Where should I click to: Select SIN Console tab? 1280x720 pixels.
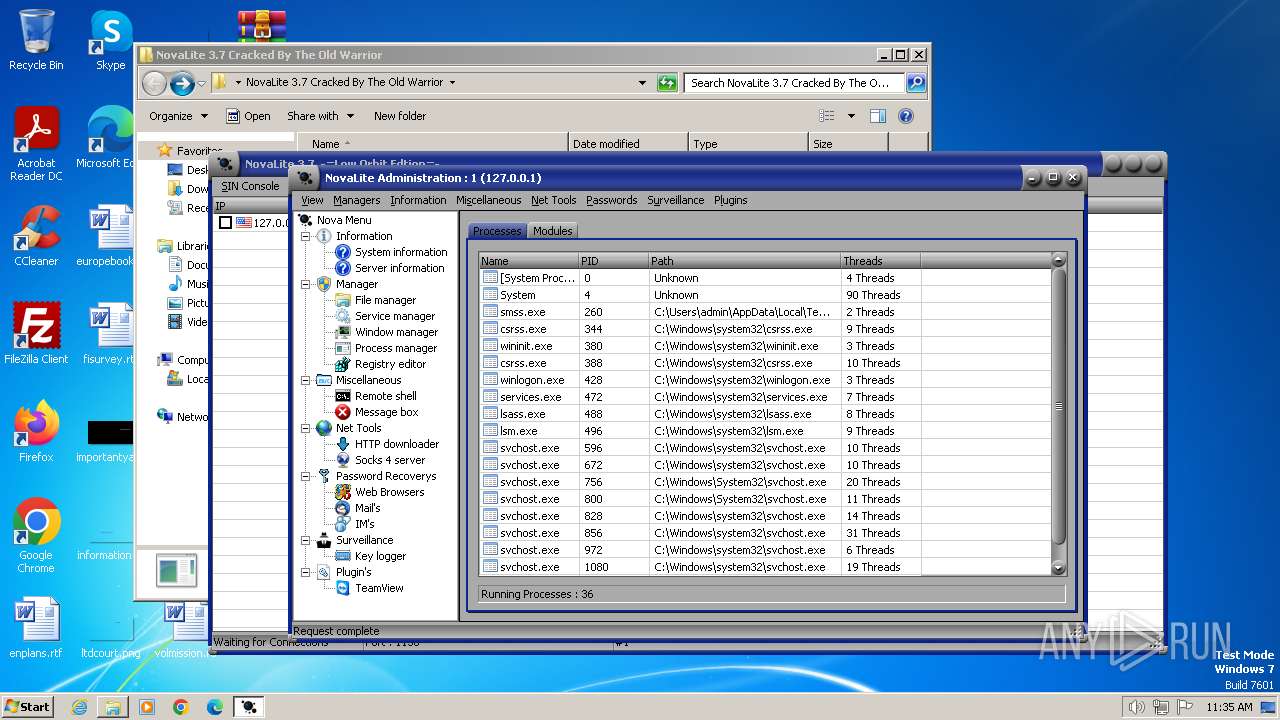(250, 186)
